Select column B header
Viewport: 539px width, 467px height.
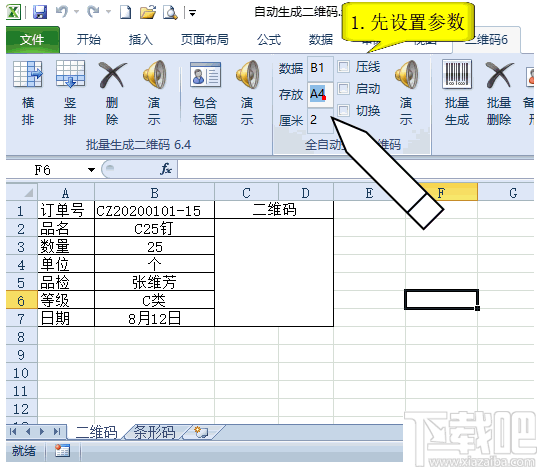(x=154, y=193)
